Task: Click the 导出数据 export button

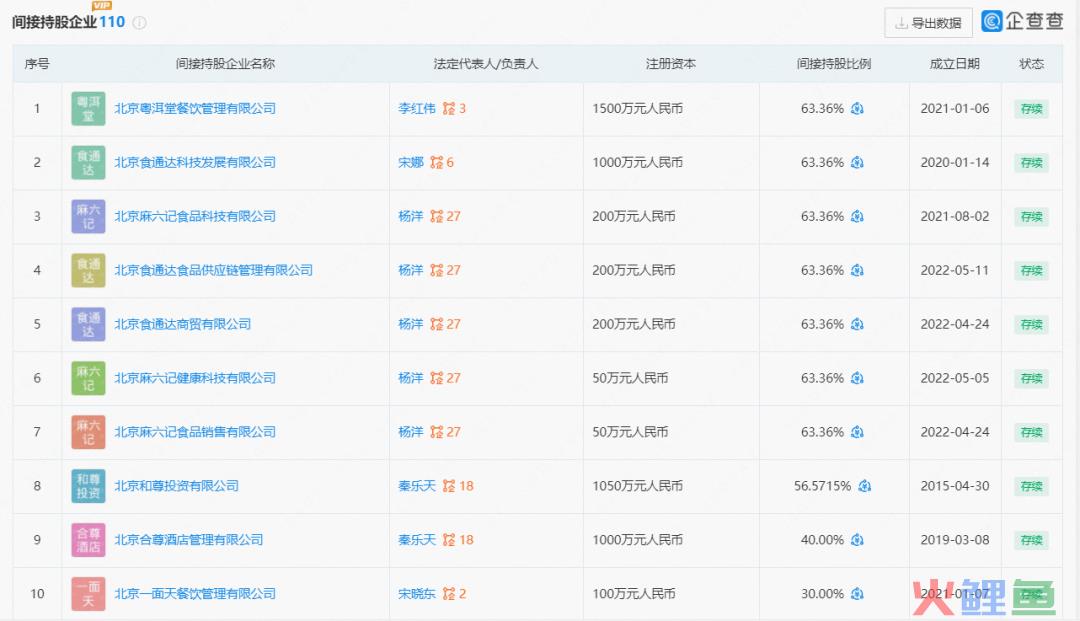Action: [x=928, y=23]
